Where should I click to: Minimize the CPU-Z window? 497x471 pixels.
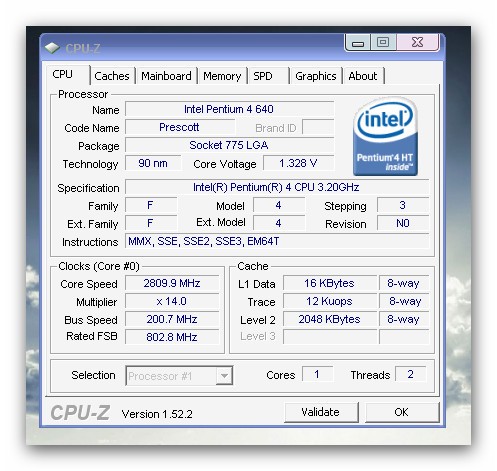[x=358, y=43]
